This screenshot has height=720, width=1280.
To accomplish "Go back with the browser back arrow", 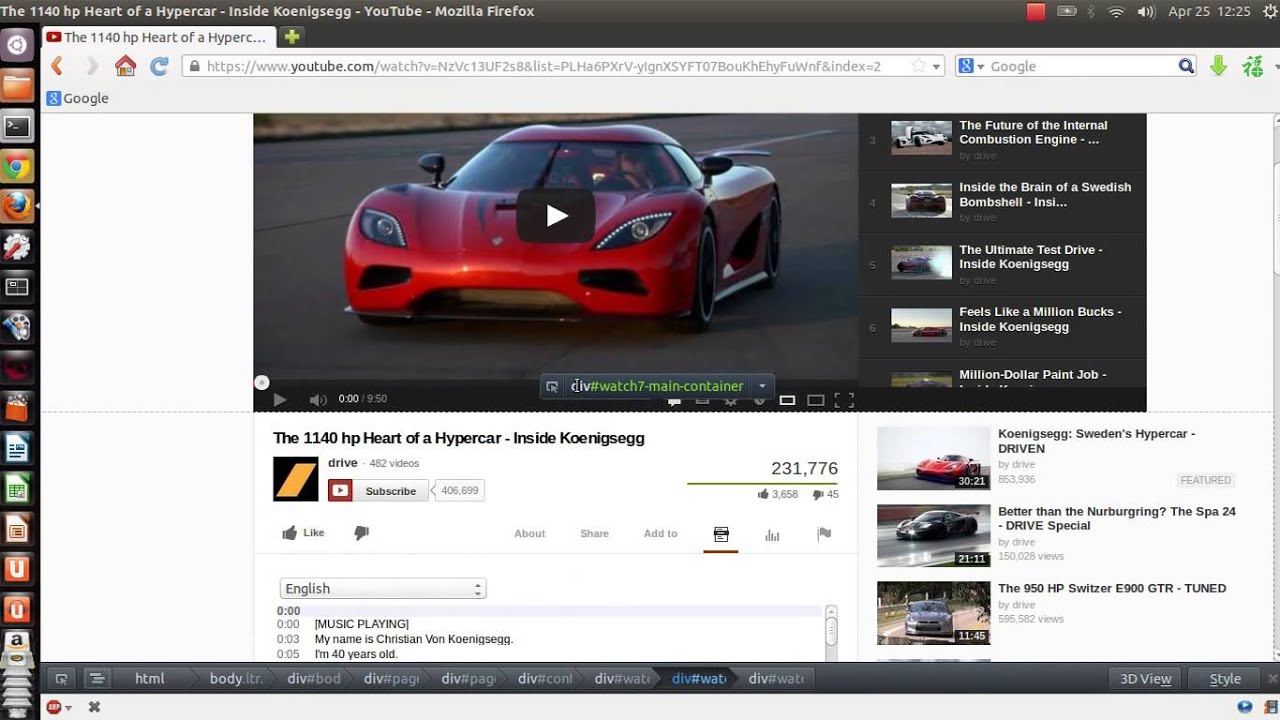I will click(56, 66).
